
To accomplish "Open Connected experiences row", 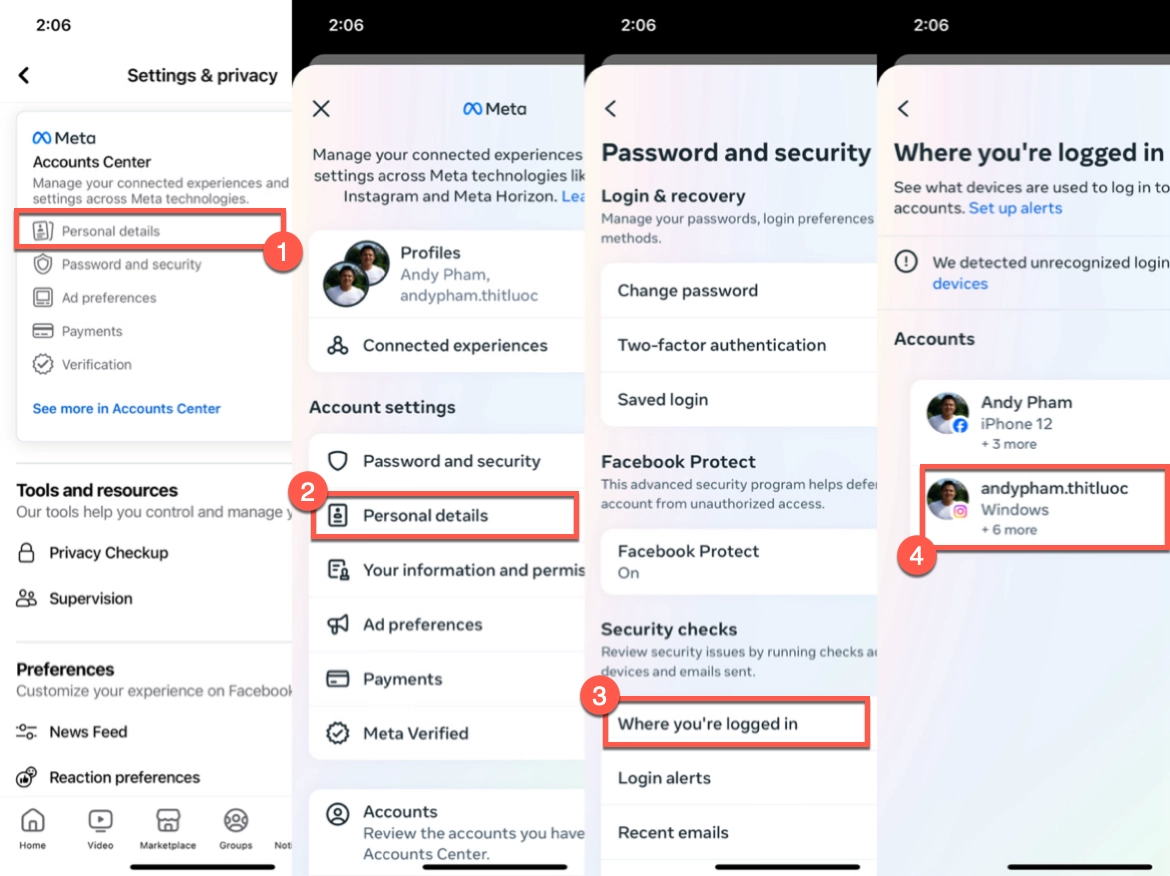I will click(447, 345).
